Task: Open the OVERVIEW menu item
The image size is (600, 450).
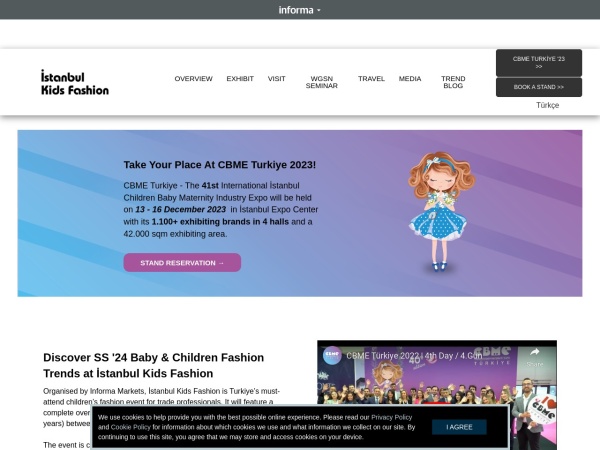Action: tap(193, 79)
